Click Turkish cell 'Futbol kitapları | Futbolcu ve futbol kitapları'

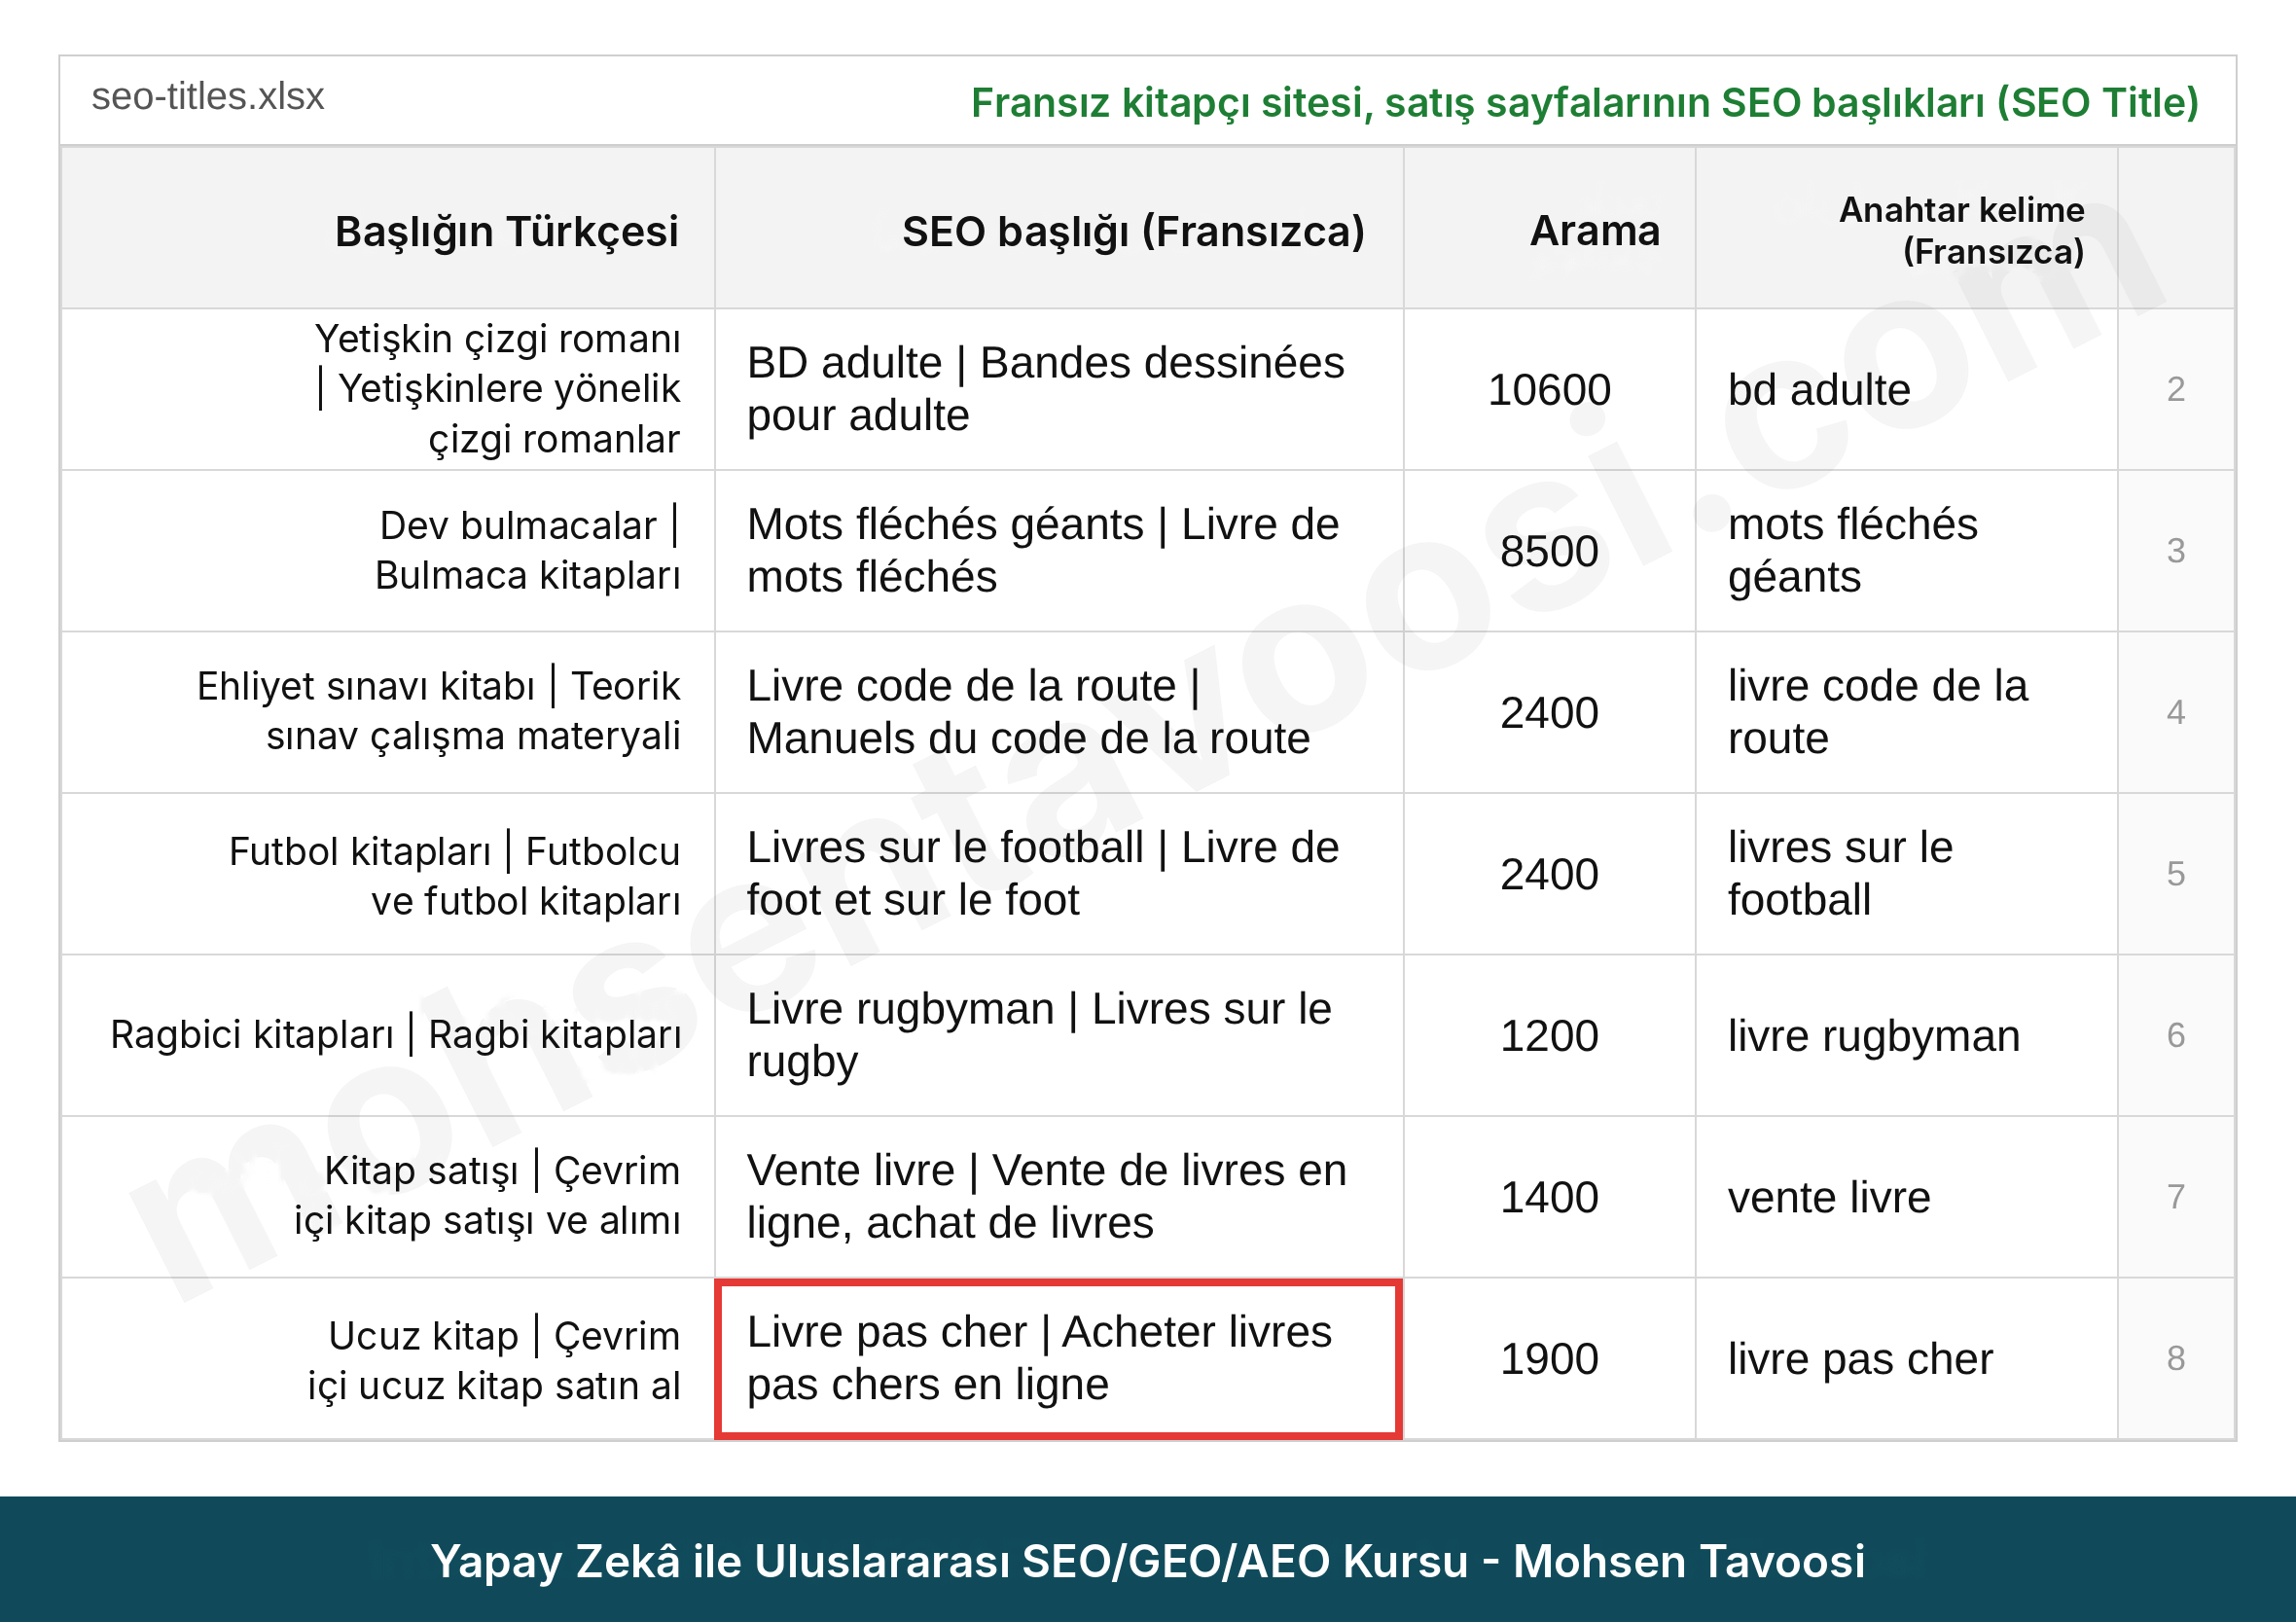[x=387, y=874]
